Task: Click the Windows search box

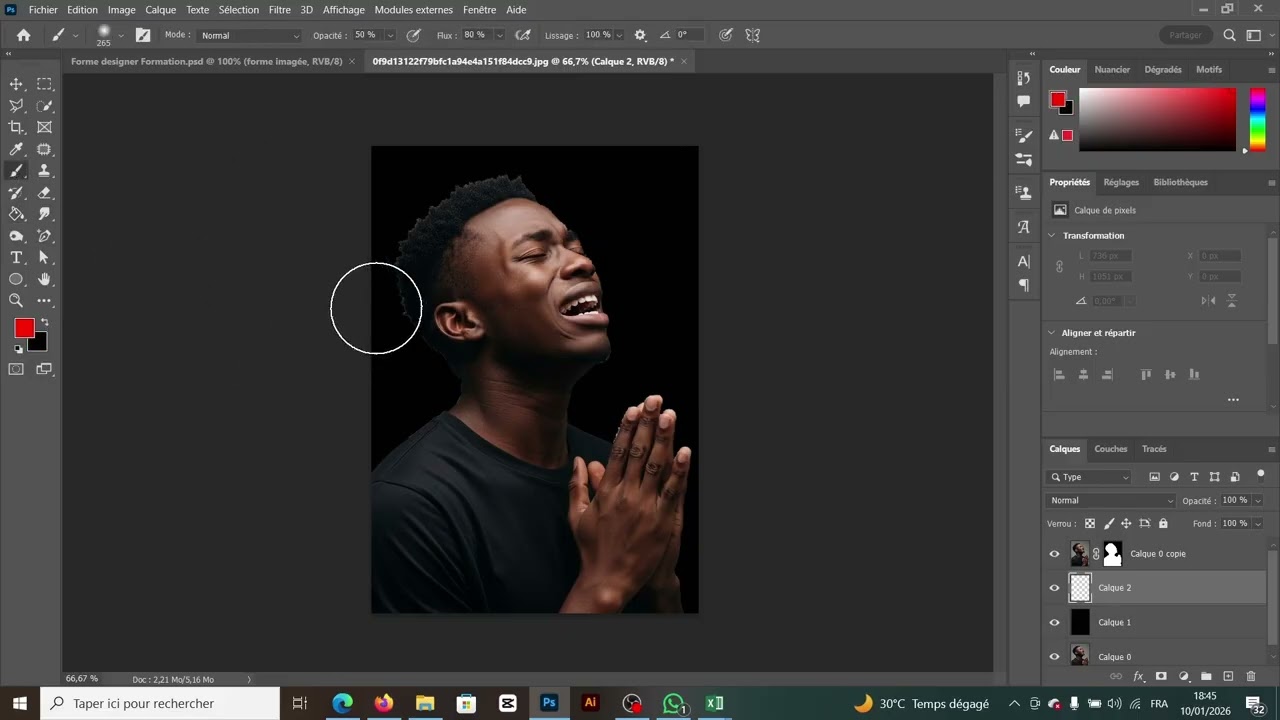Action: (160, 703)
